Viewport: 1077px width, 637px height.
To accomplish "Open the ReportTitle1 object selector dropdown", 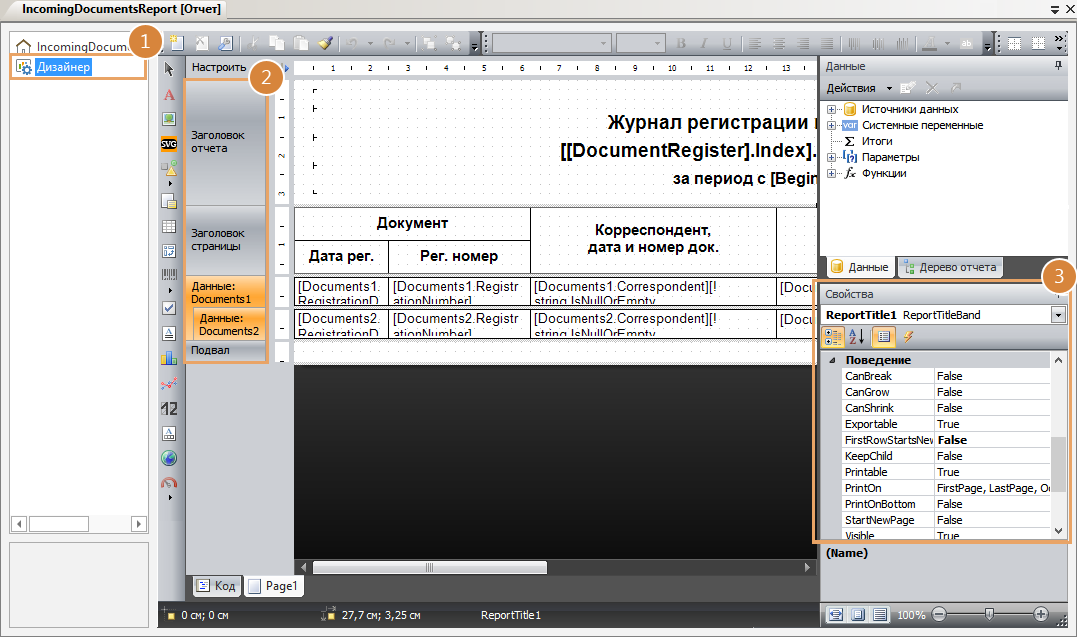I will click(1058, 315).
